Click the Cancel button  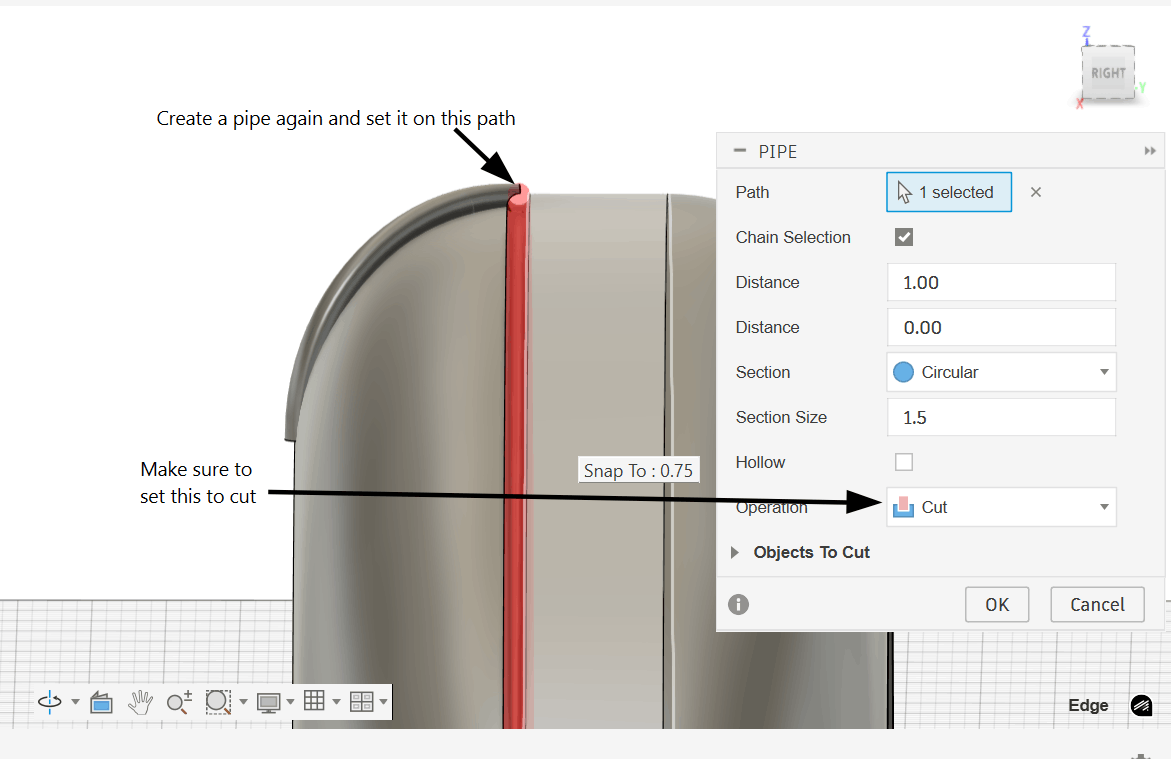tap(1097, 604)
